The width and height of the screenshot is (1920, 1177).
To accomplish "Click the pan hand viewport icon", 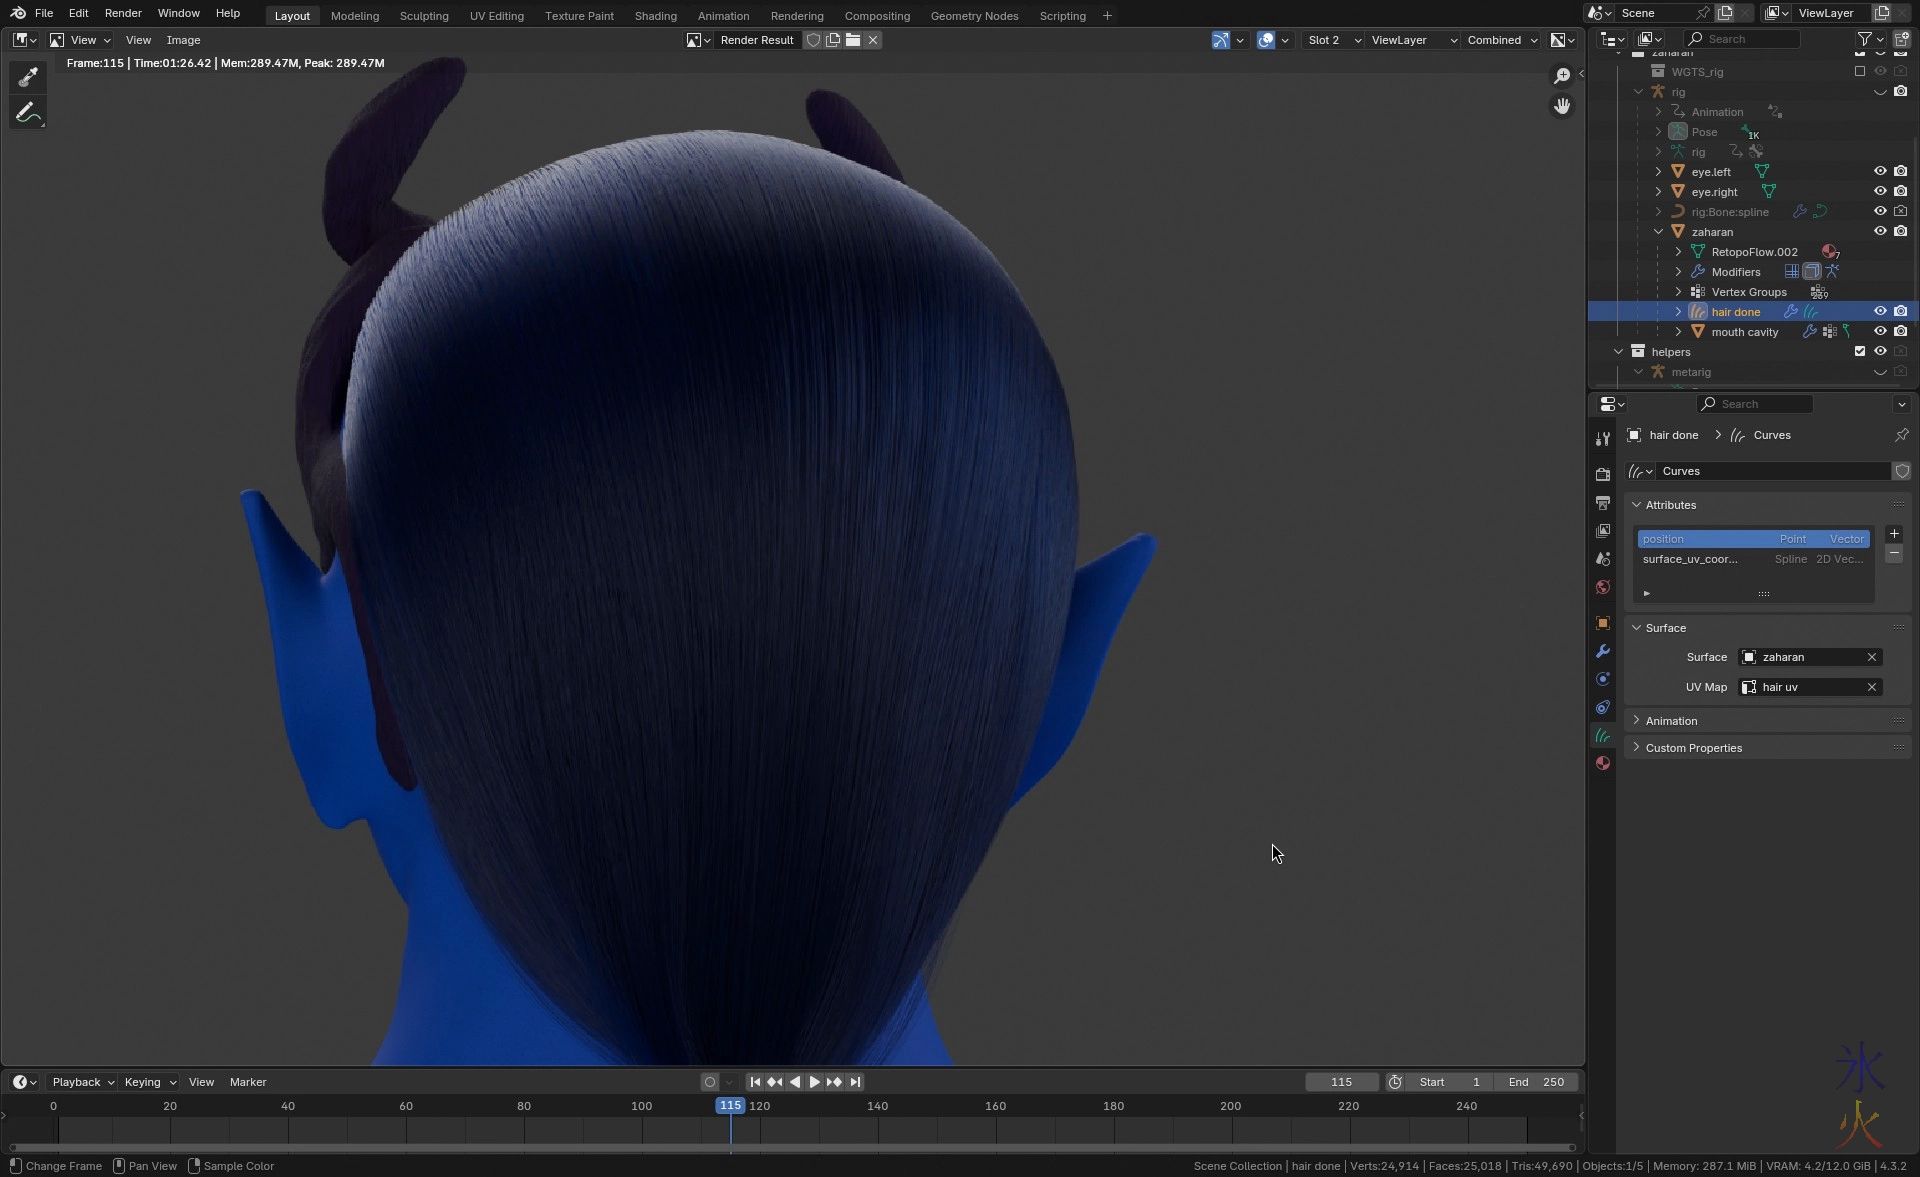I will 1562,106.
